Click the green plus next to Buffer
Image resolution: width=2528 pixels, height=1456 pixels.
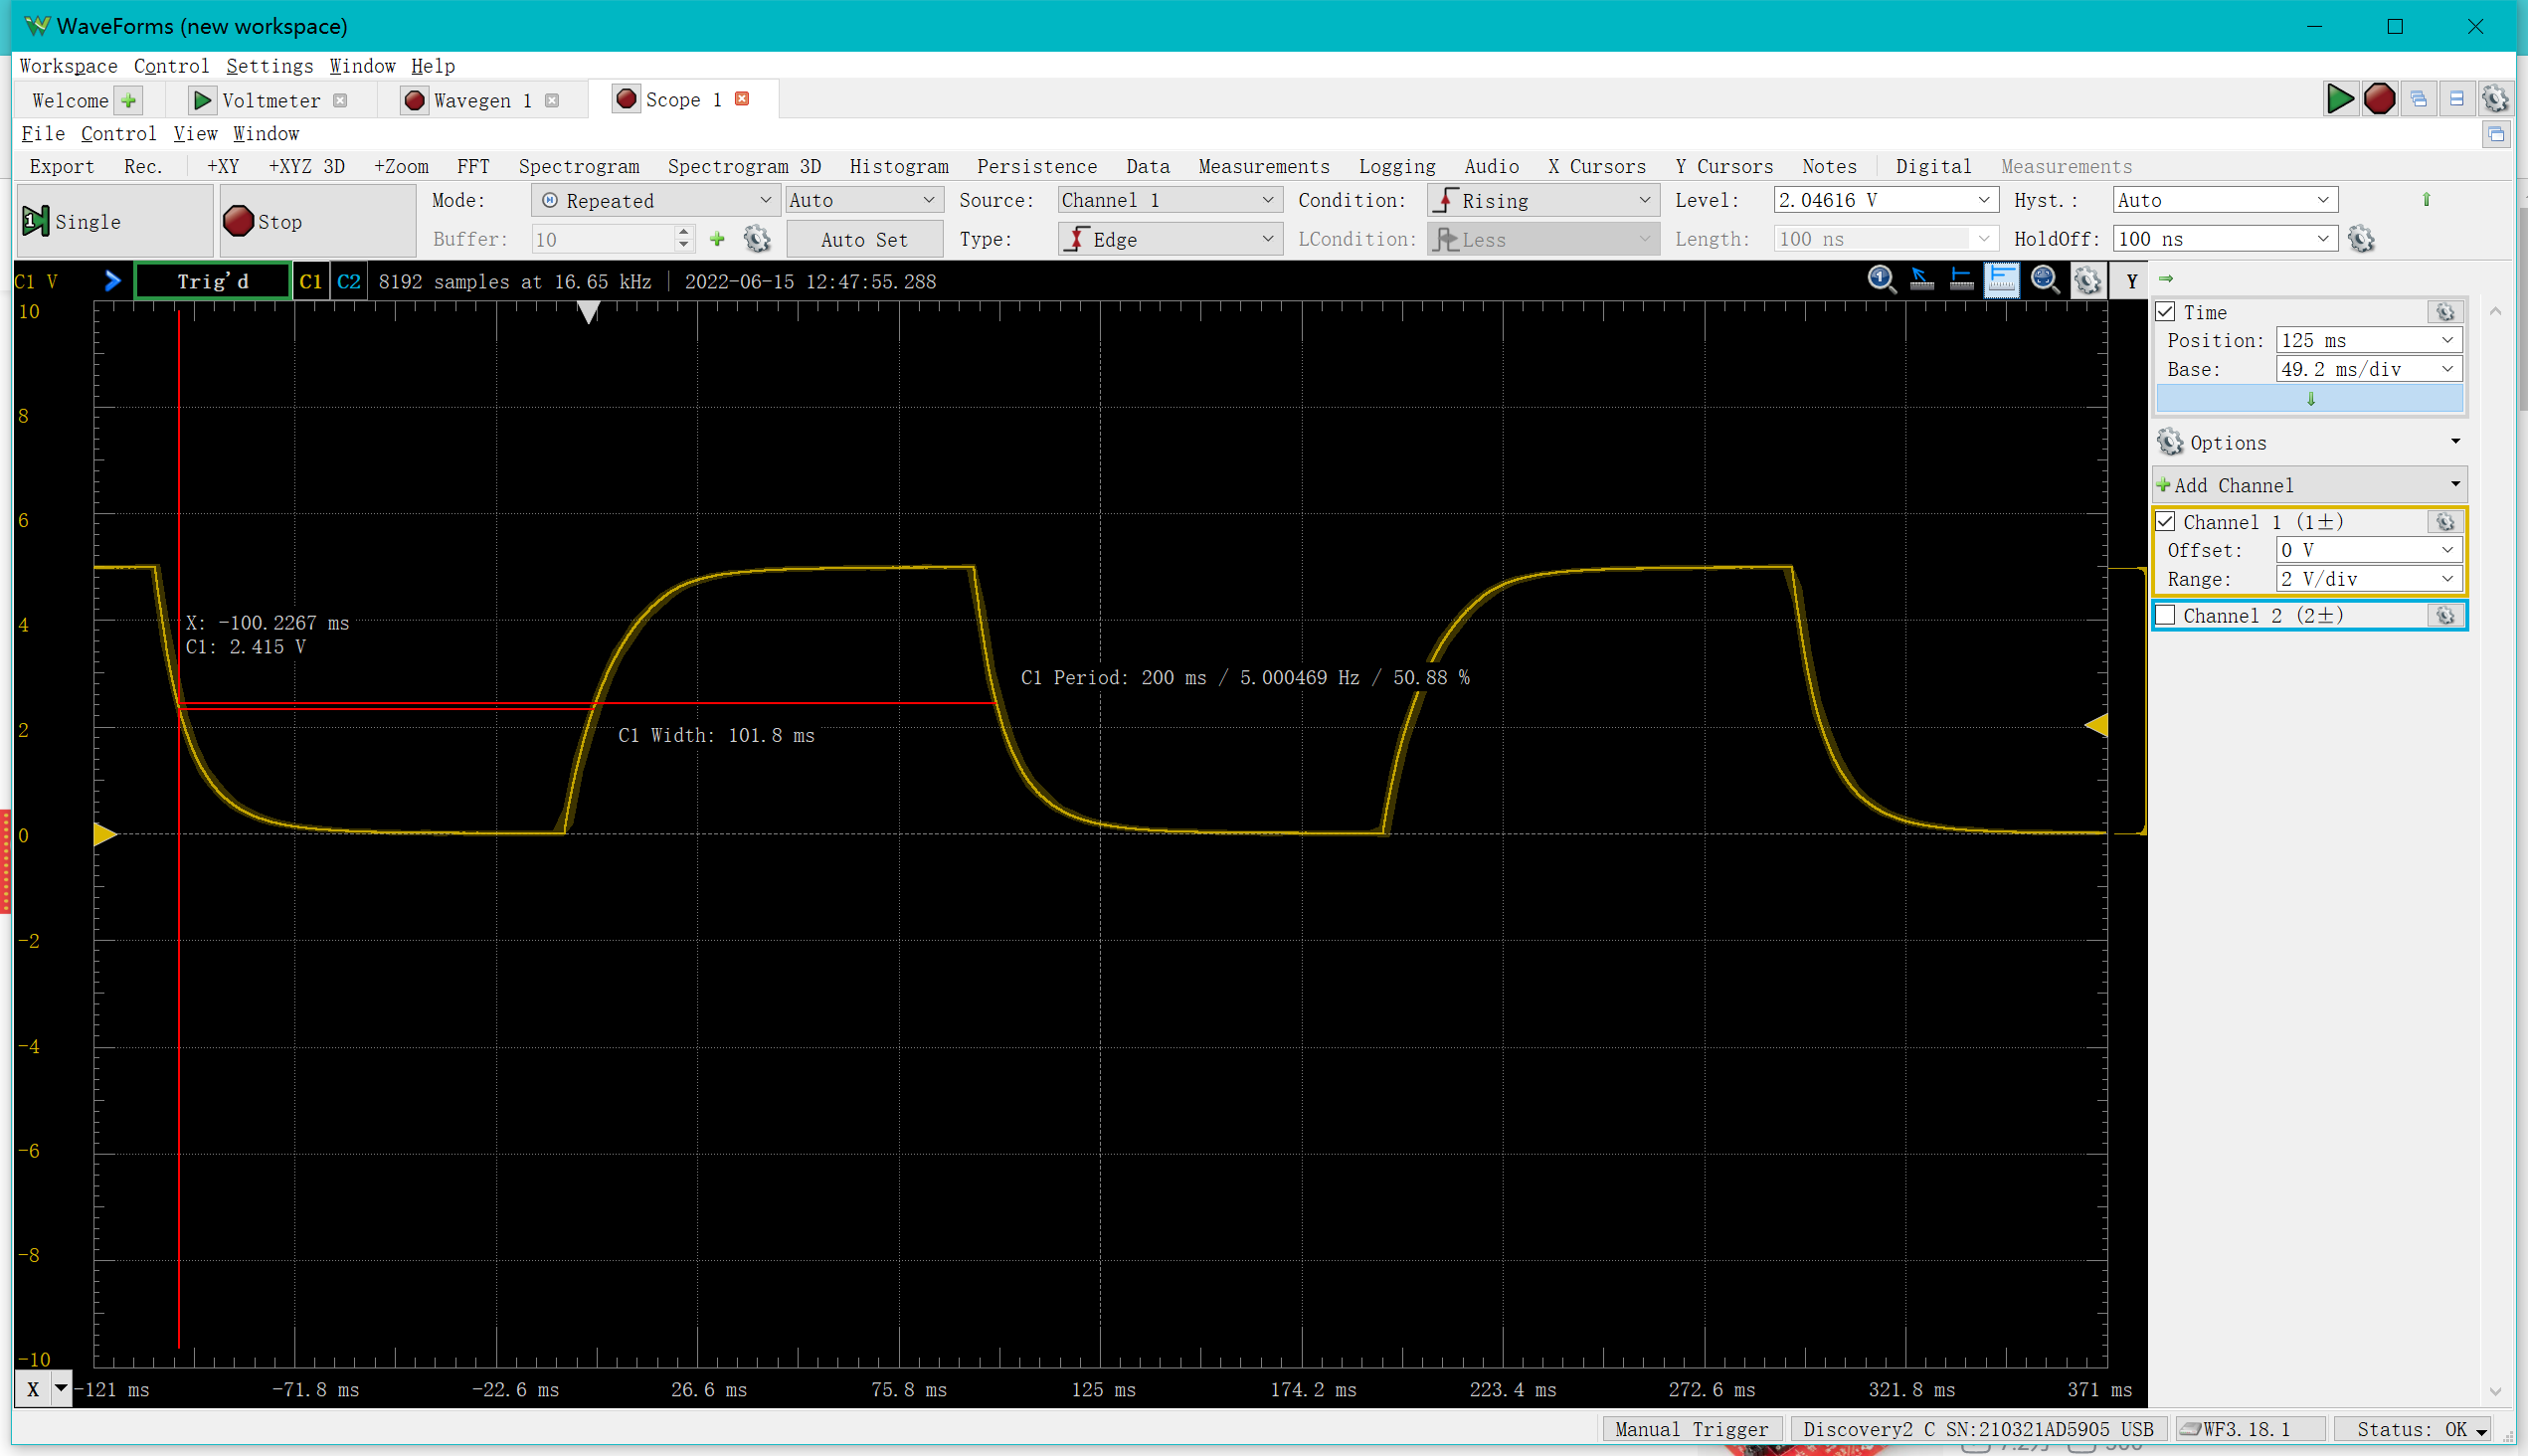[717, 239]
